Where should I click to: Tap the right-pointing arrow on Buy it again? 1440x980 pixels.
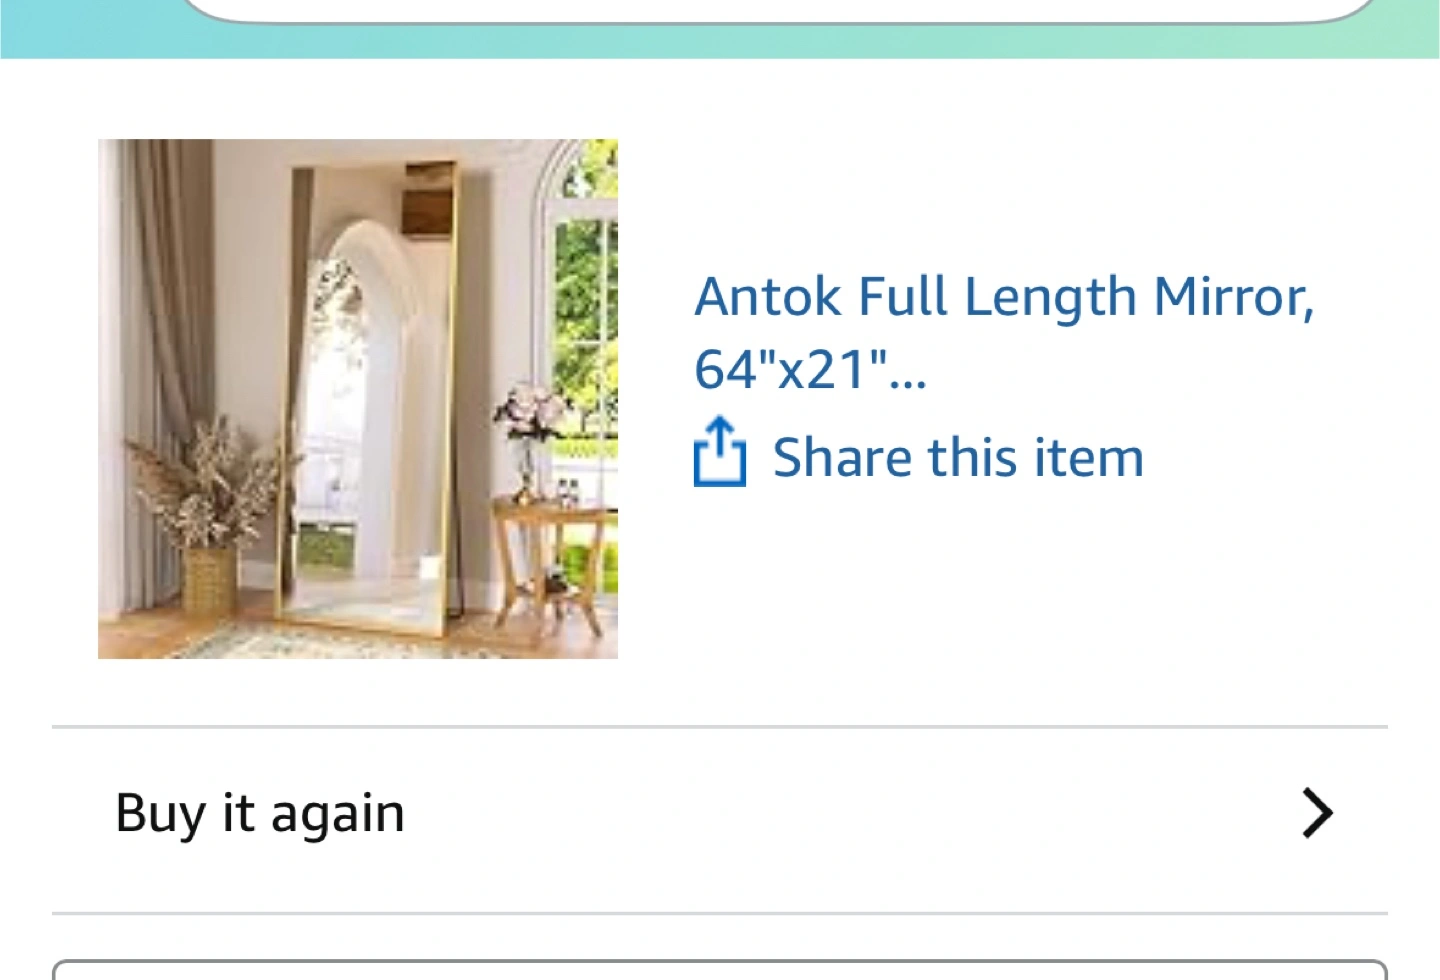[1317, 812]
